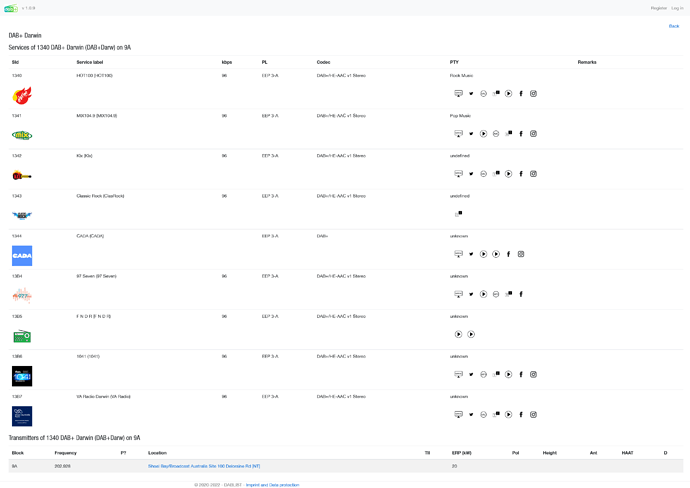Click the first screen icon in the 97 Seven row

459,294
